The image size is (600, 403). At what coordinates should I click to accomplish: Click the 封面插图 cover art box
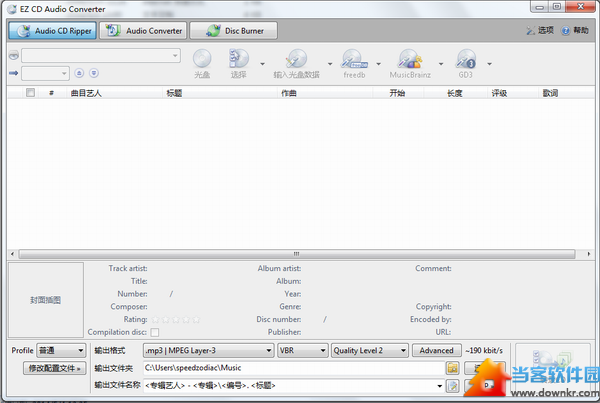(46, 300)
